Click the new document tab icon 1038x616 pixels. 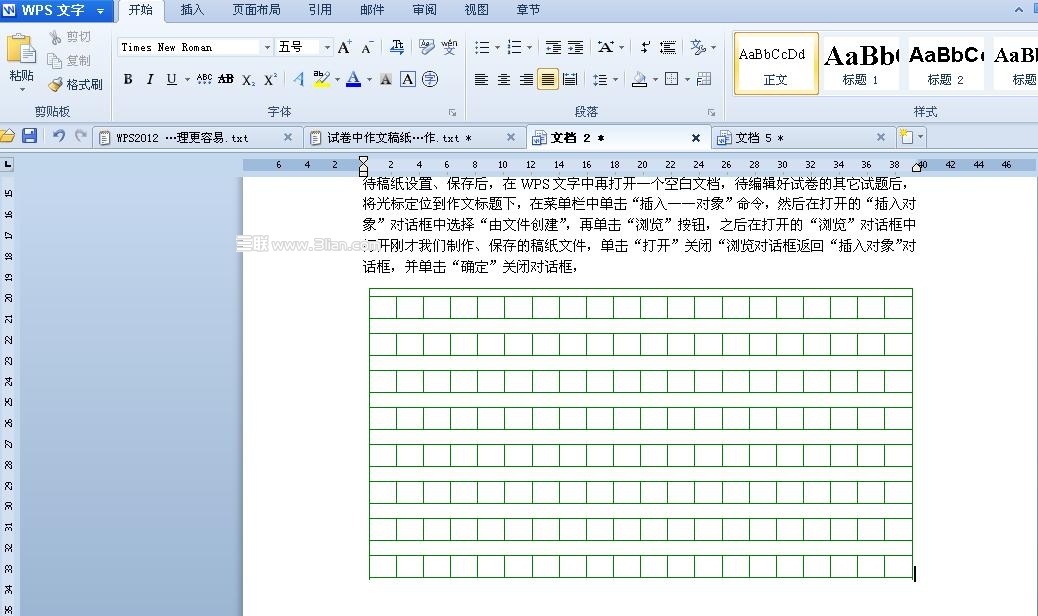(x=906, y=137)
